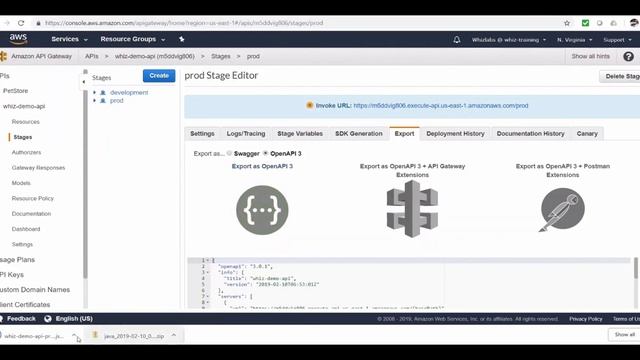Click the stage icon beside development
The image size is (640, 360).
[103, 93]
